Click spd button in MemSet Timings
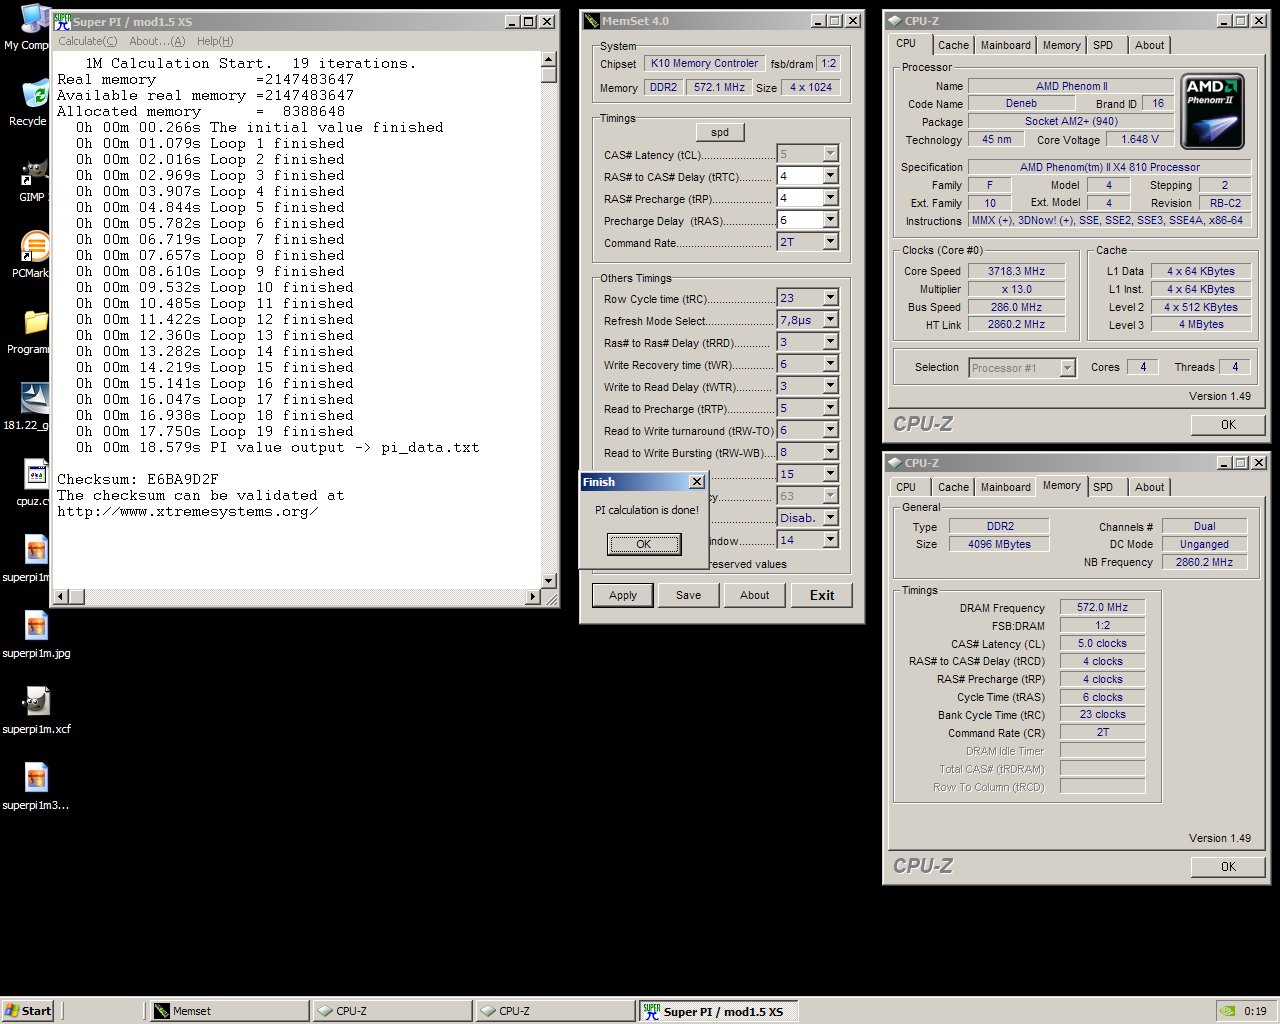This screenshot has height=1024, width=1280. coord(720,132)
